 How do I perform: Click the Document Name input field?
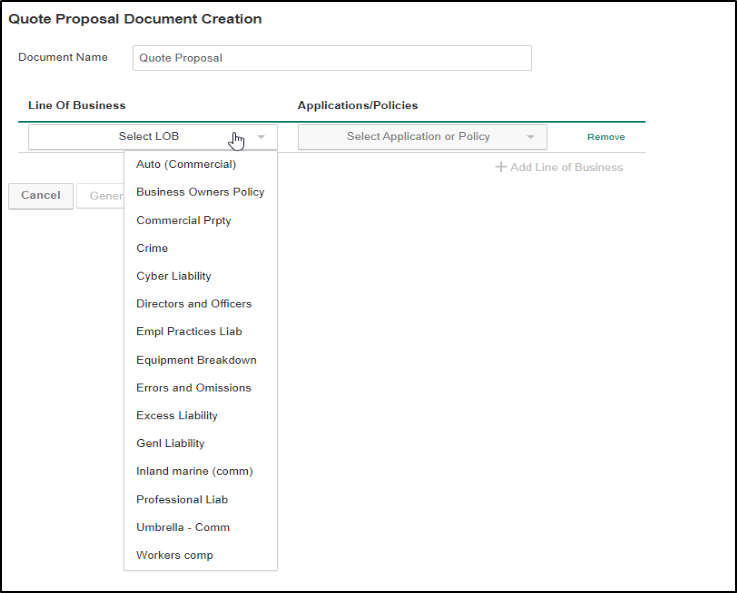pos(332,58)
